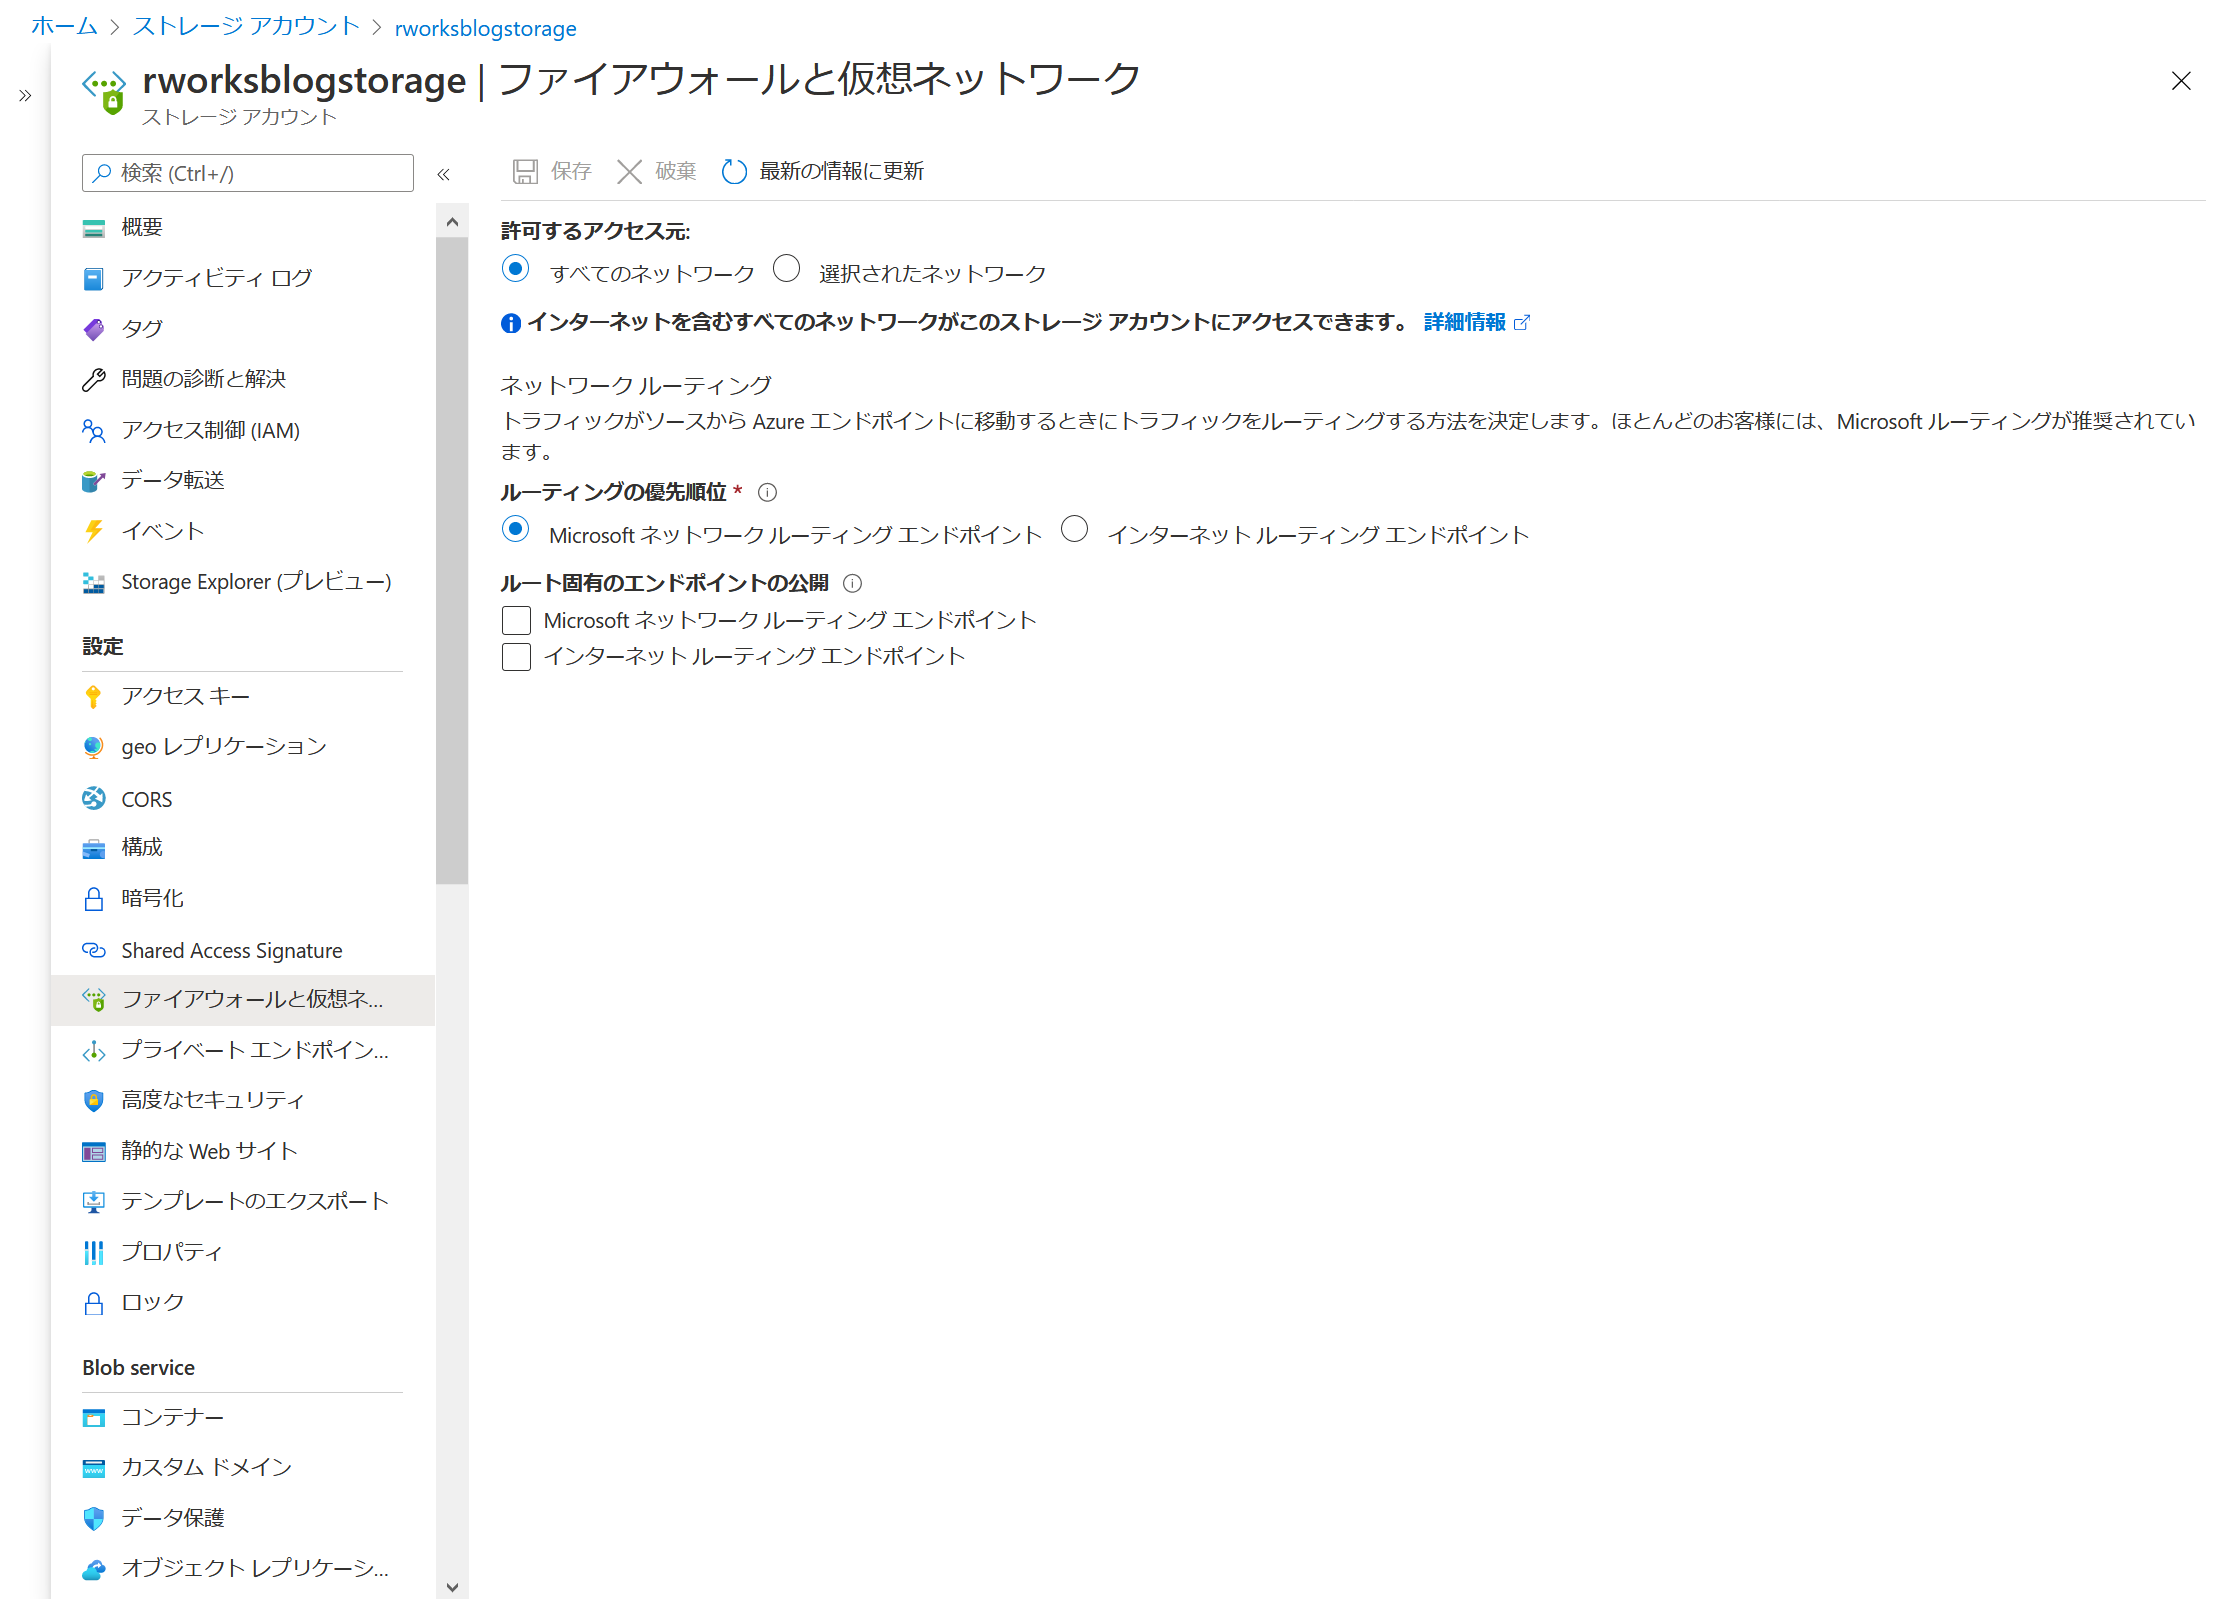Click rworksblogstorage breadcrumb link

click(x=486, y=28)
